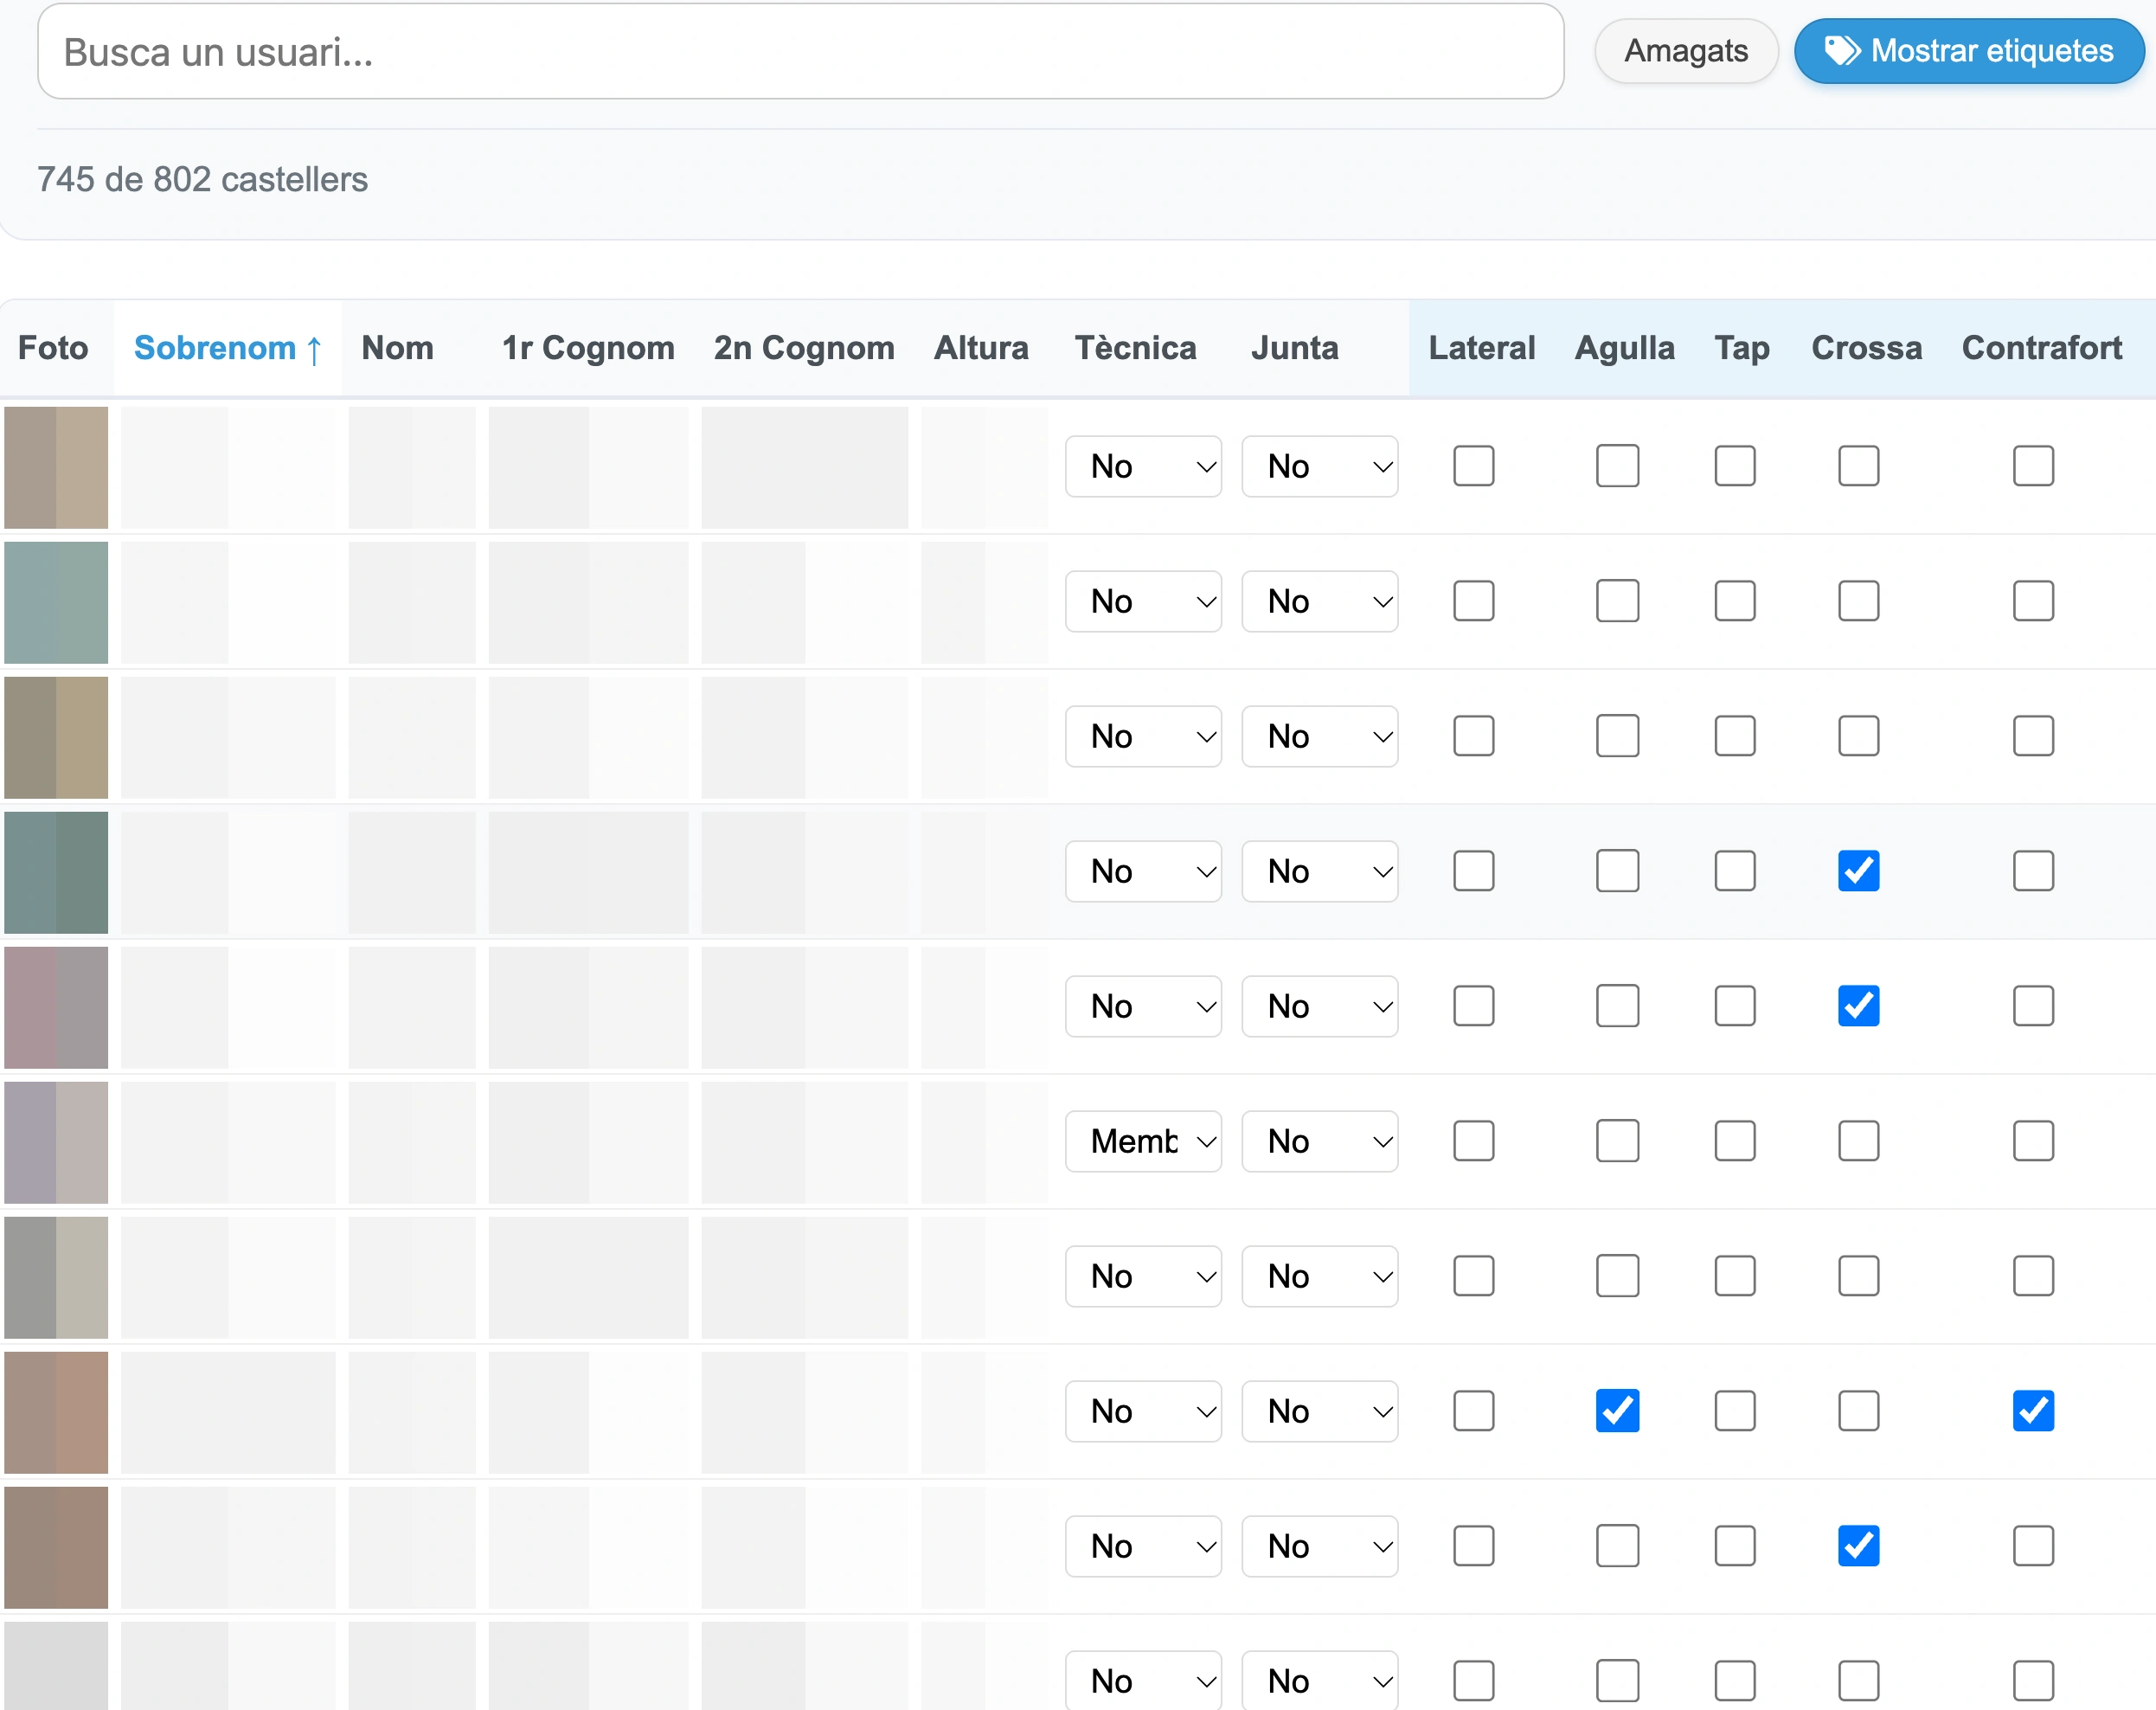This screenshot has height=1710, width=2156.
Task: Uncheck the checked Contrafort checkbox
Action: click(2033, 1411)
